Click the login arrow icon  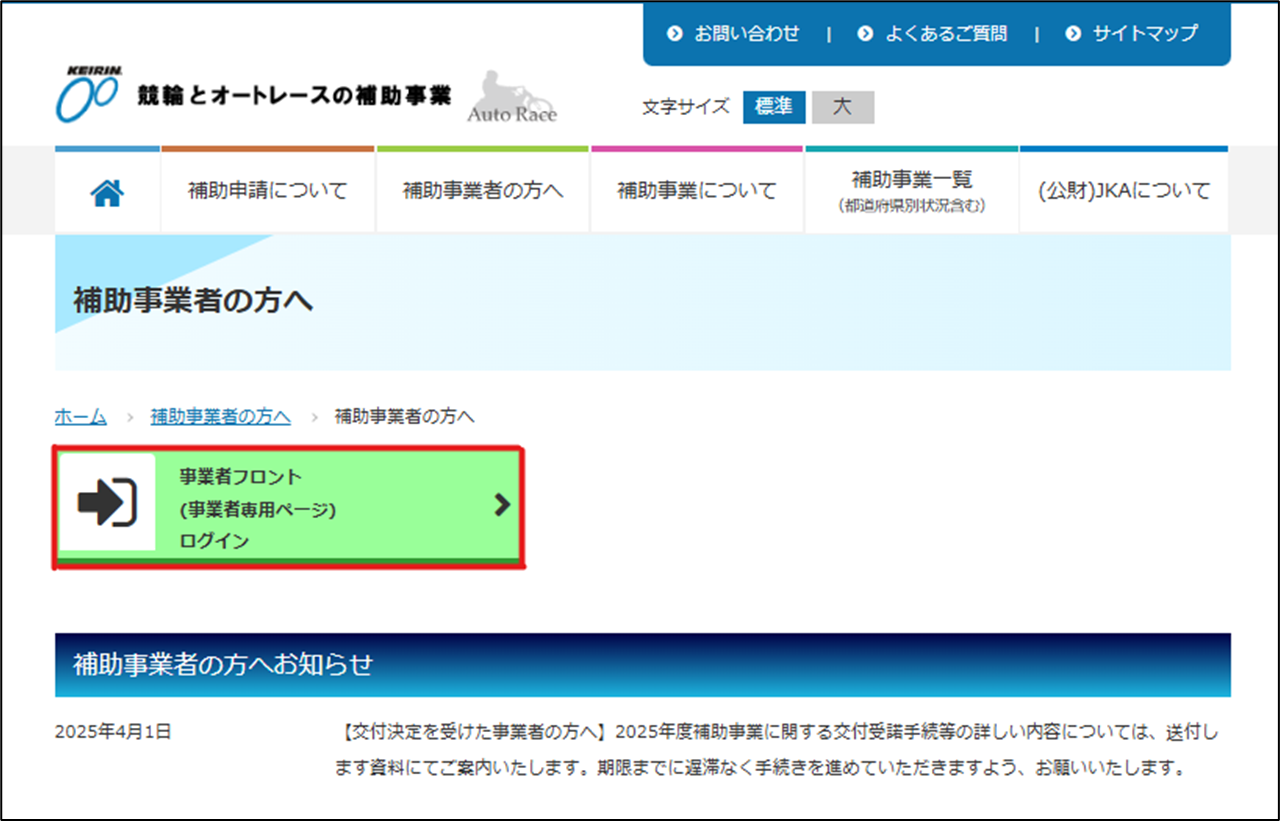(x=107, y=502)
